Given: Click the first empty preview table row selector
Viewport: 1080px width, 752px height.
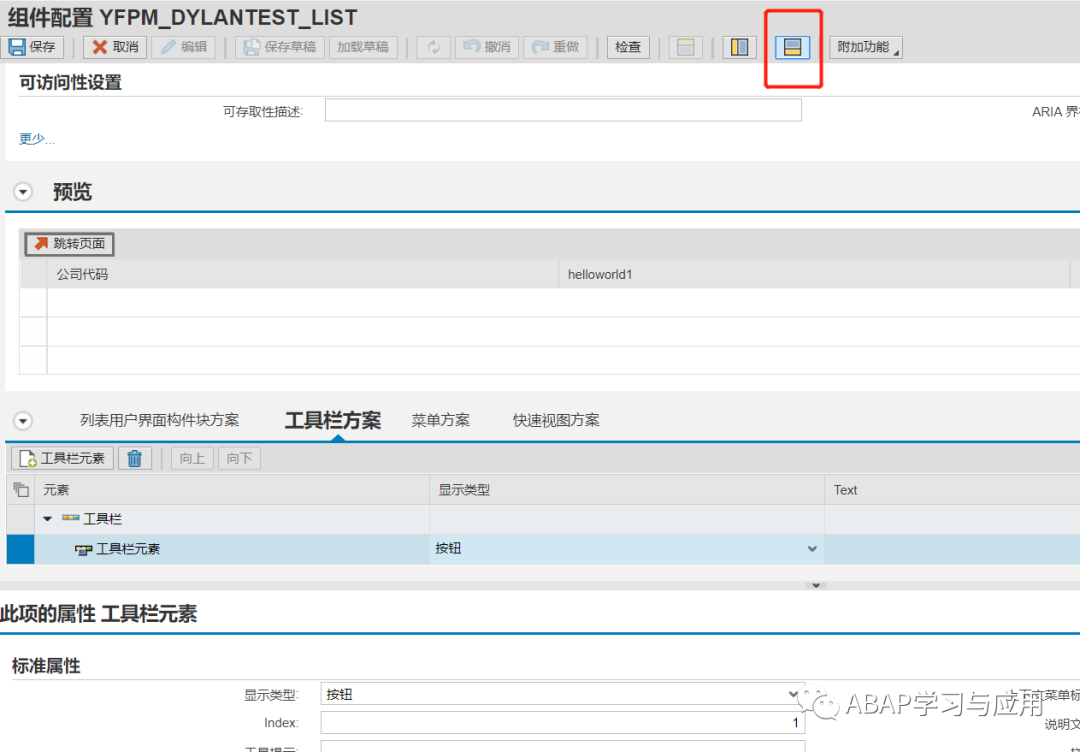Looking at the screenshot, I should (33, 303).
